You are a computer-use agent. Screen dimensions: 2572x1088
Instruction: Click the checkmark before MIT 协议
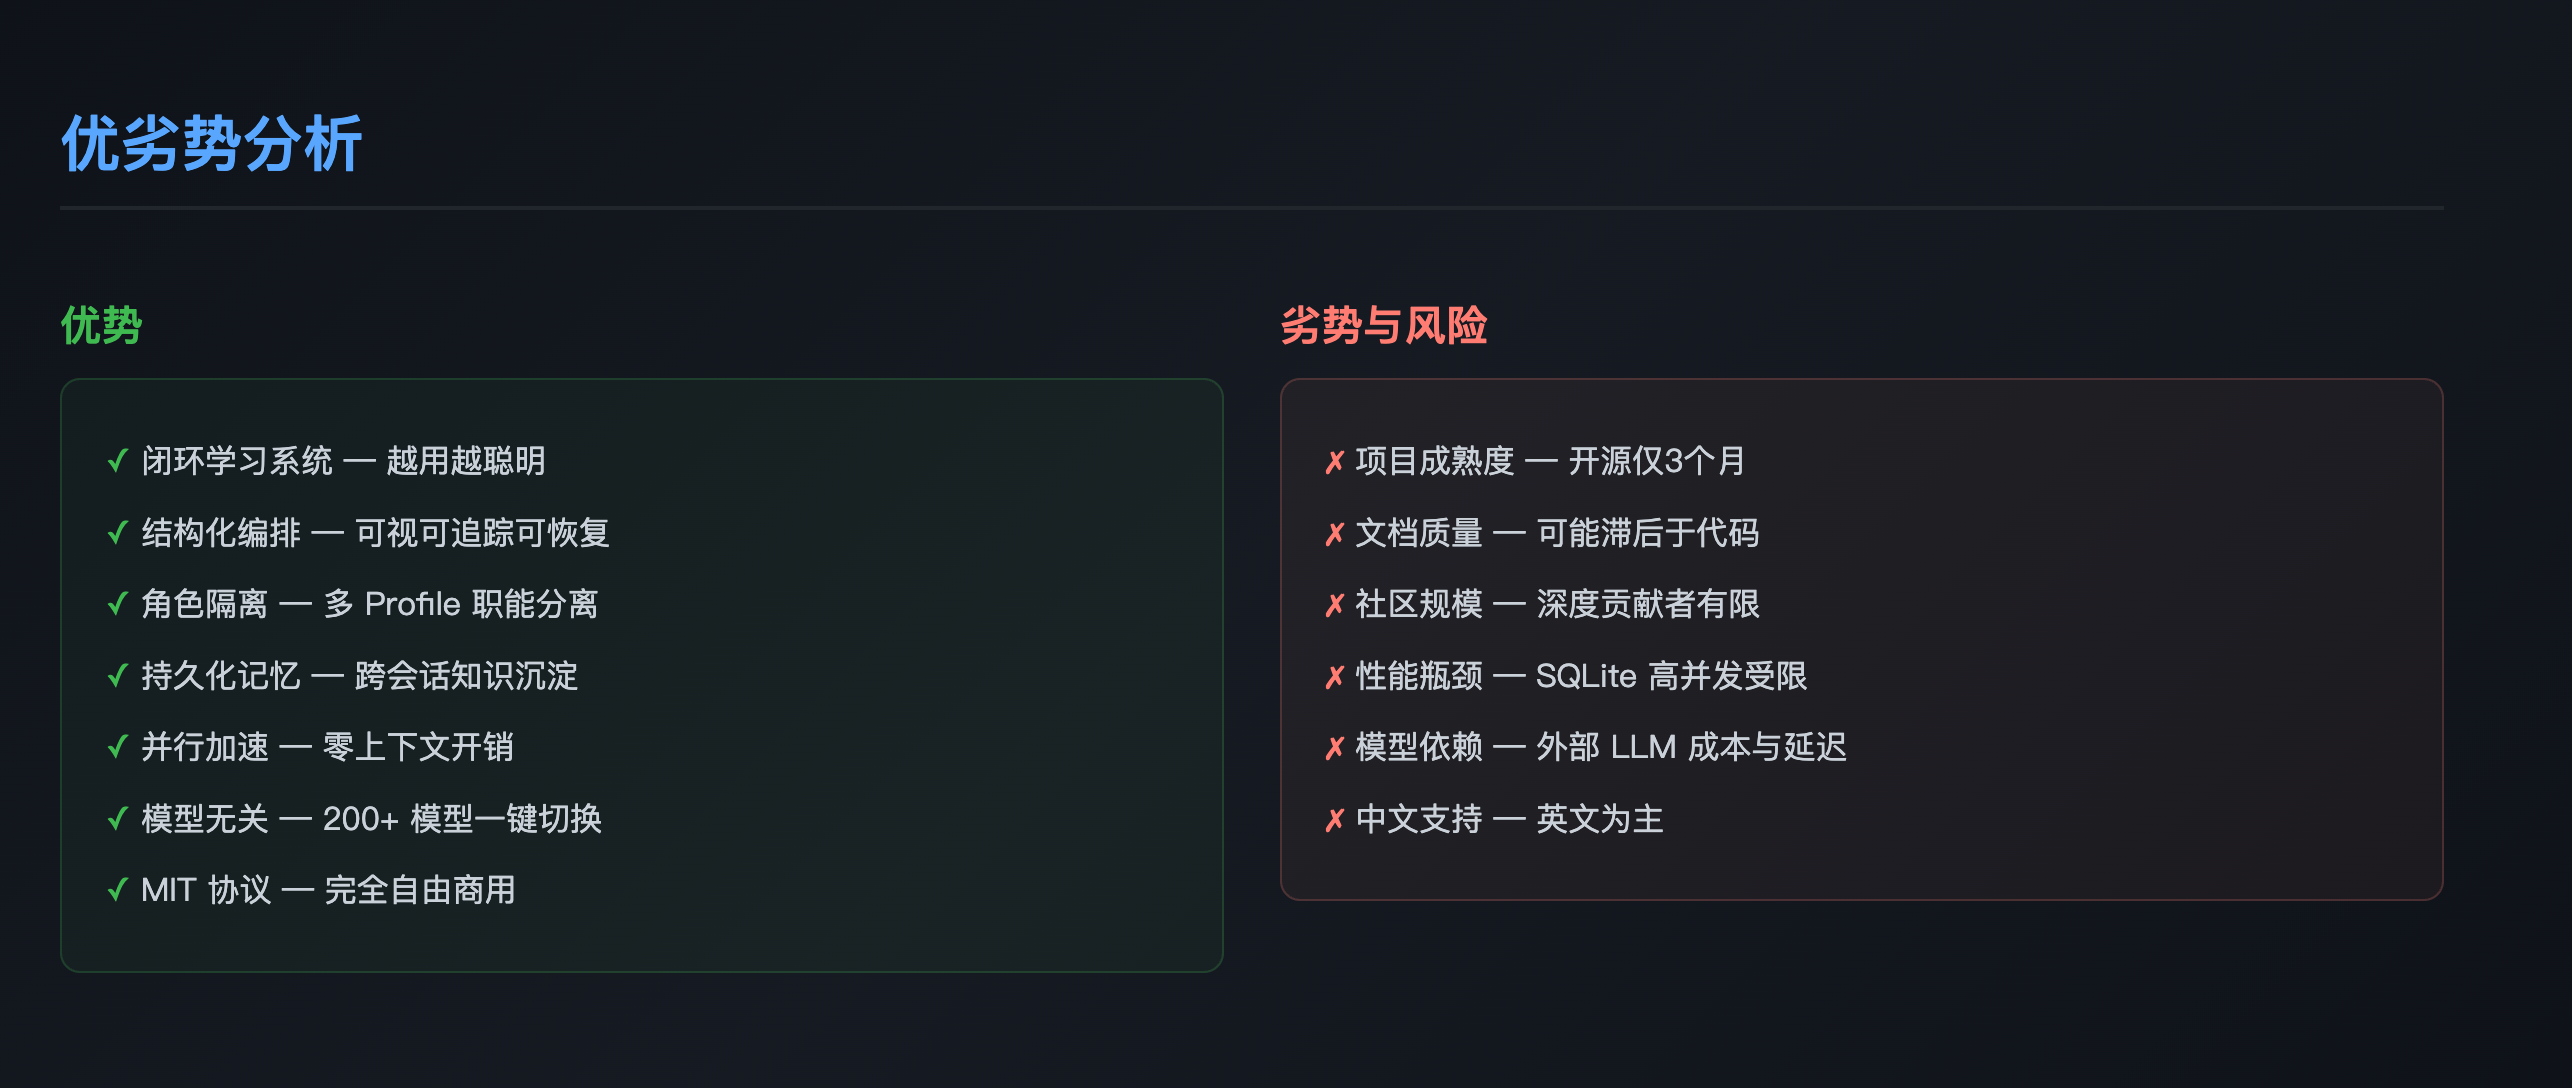(x=118, y=890)
